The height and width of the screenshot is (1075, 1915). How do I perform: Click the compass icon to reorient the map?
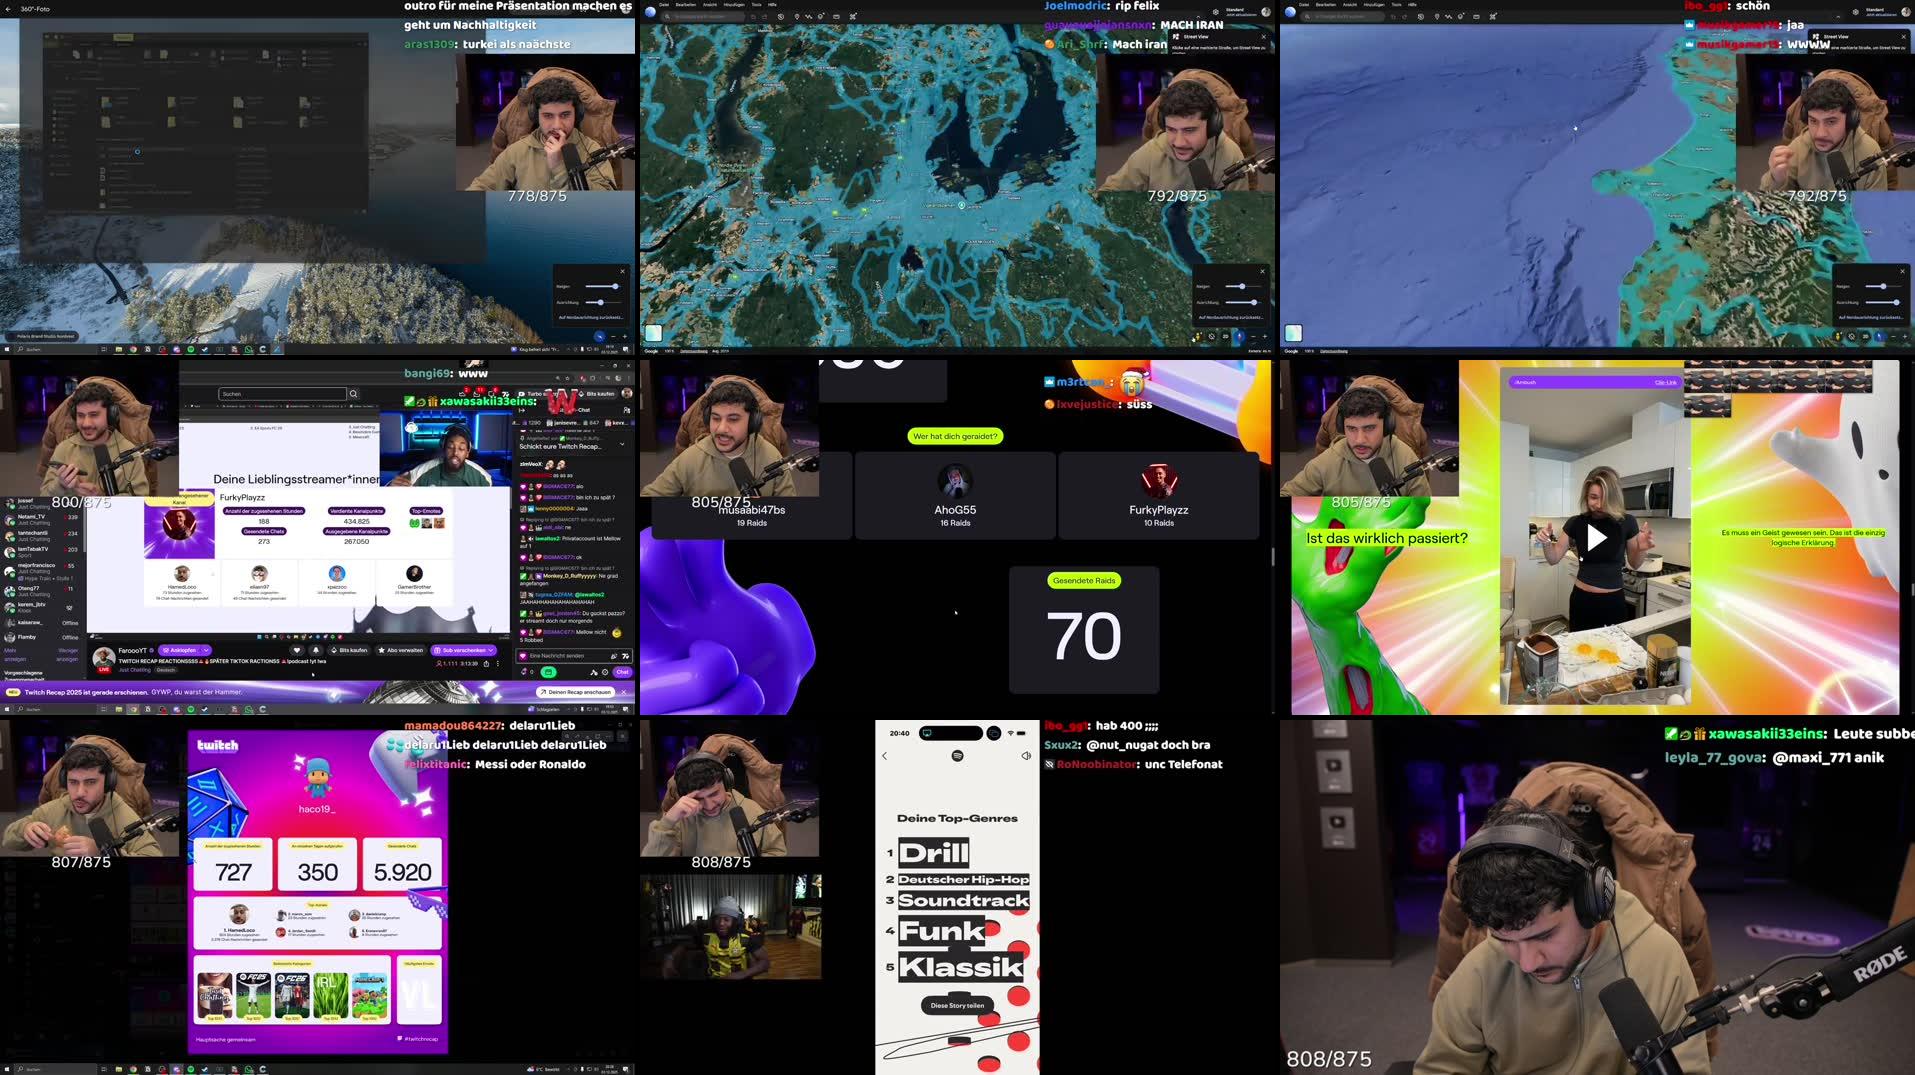tap(1239, 337)
